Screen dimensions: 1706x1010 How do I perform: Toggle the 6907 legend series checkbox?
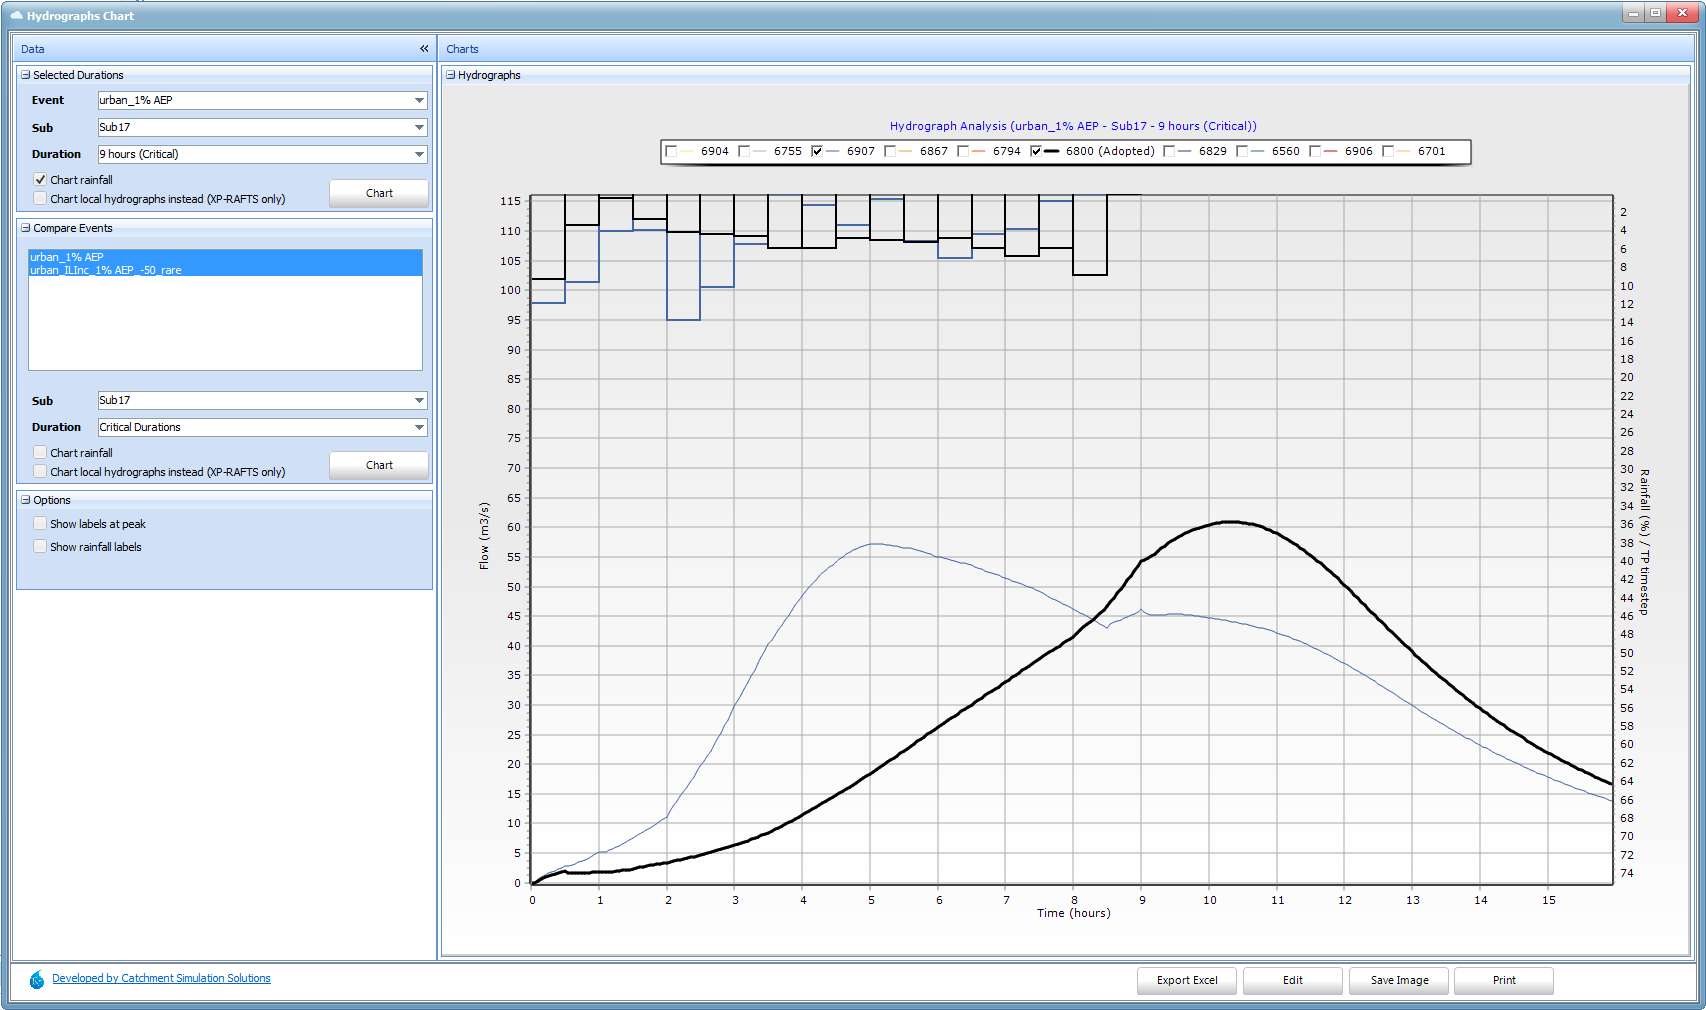pos(817,152)
